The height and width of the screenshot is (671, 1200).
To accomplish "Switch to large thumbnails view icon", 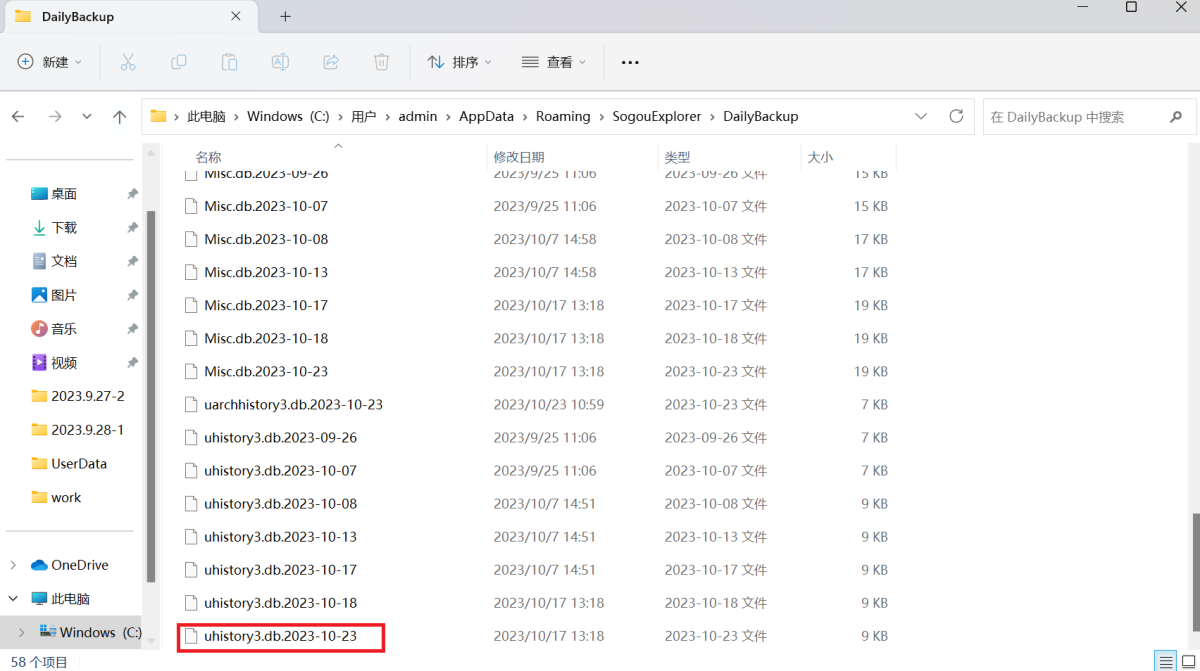I will click(x=1188, y=662).
